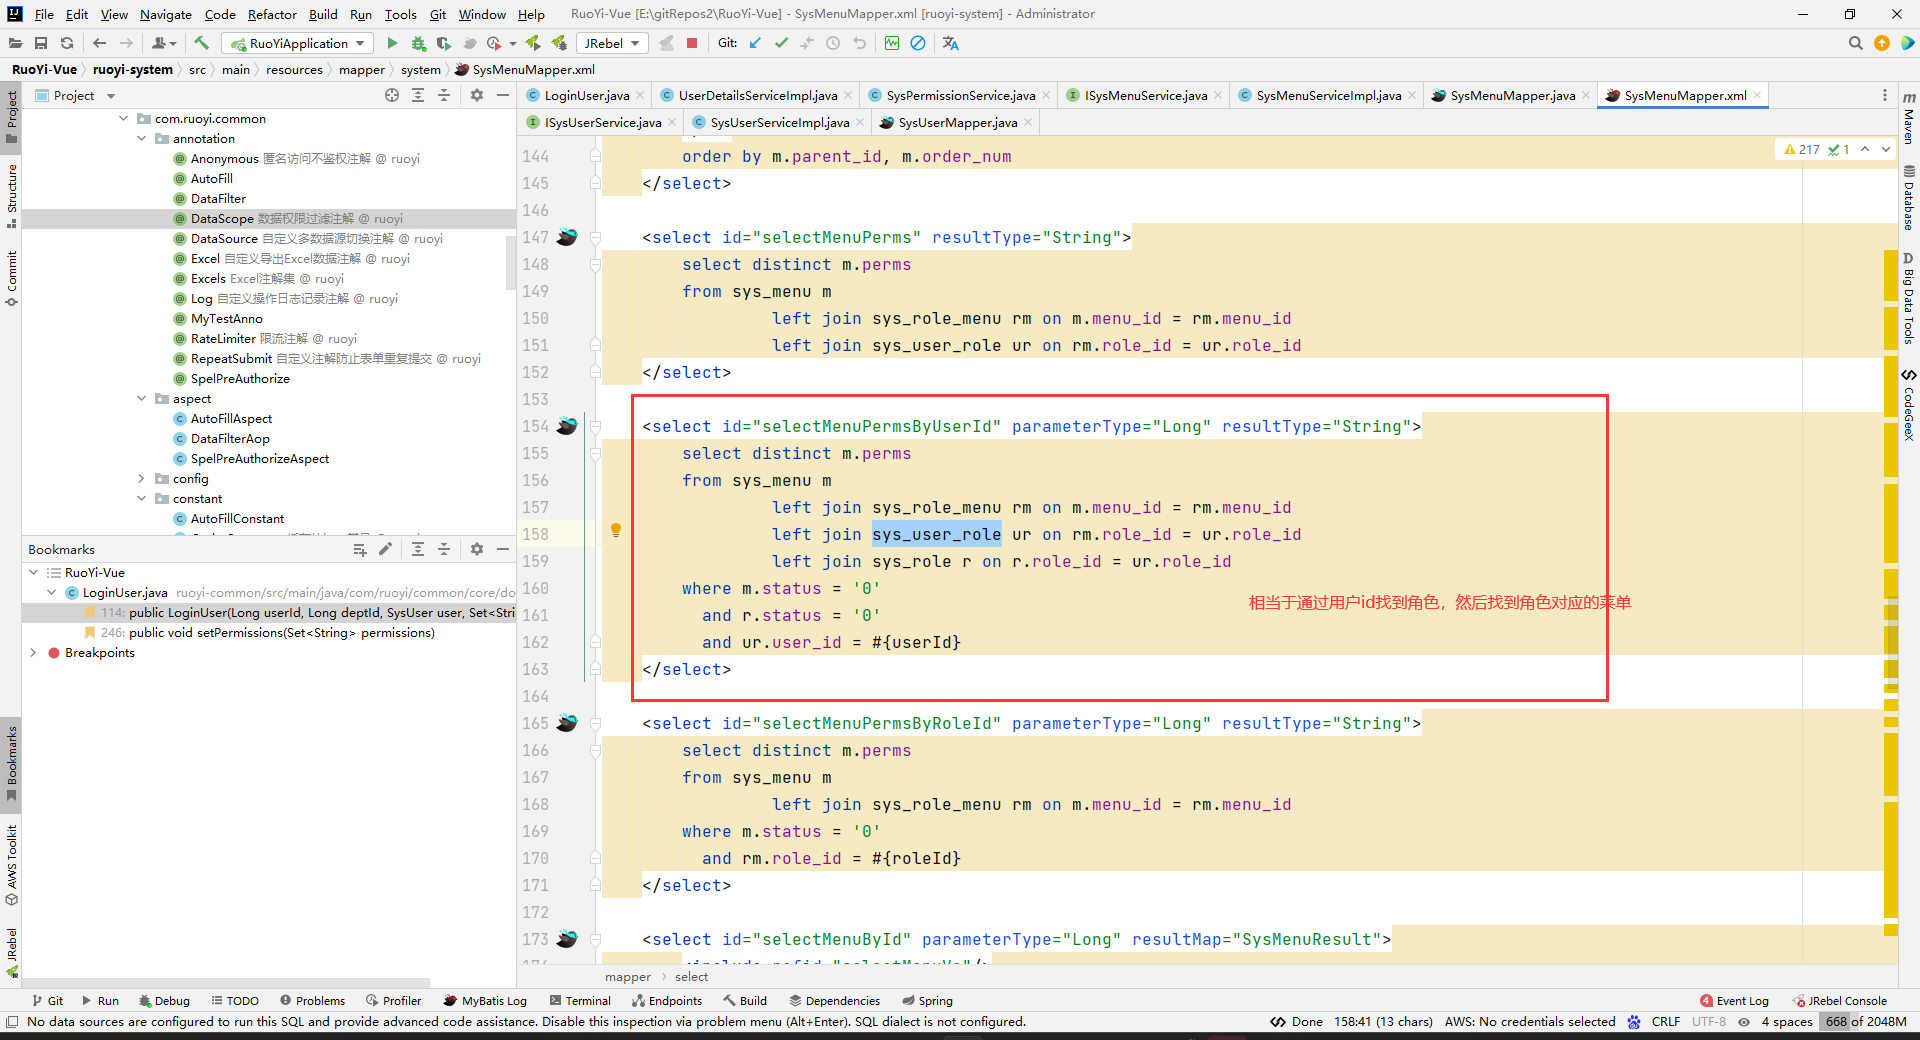Show Git history clock icon
1920x1040 pixels.
(833, 43)
